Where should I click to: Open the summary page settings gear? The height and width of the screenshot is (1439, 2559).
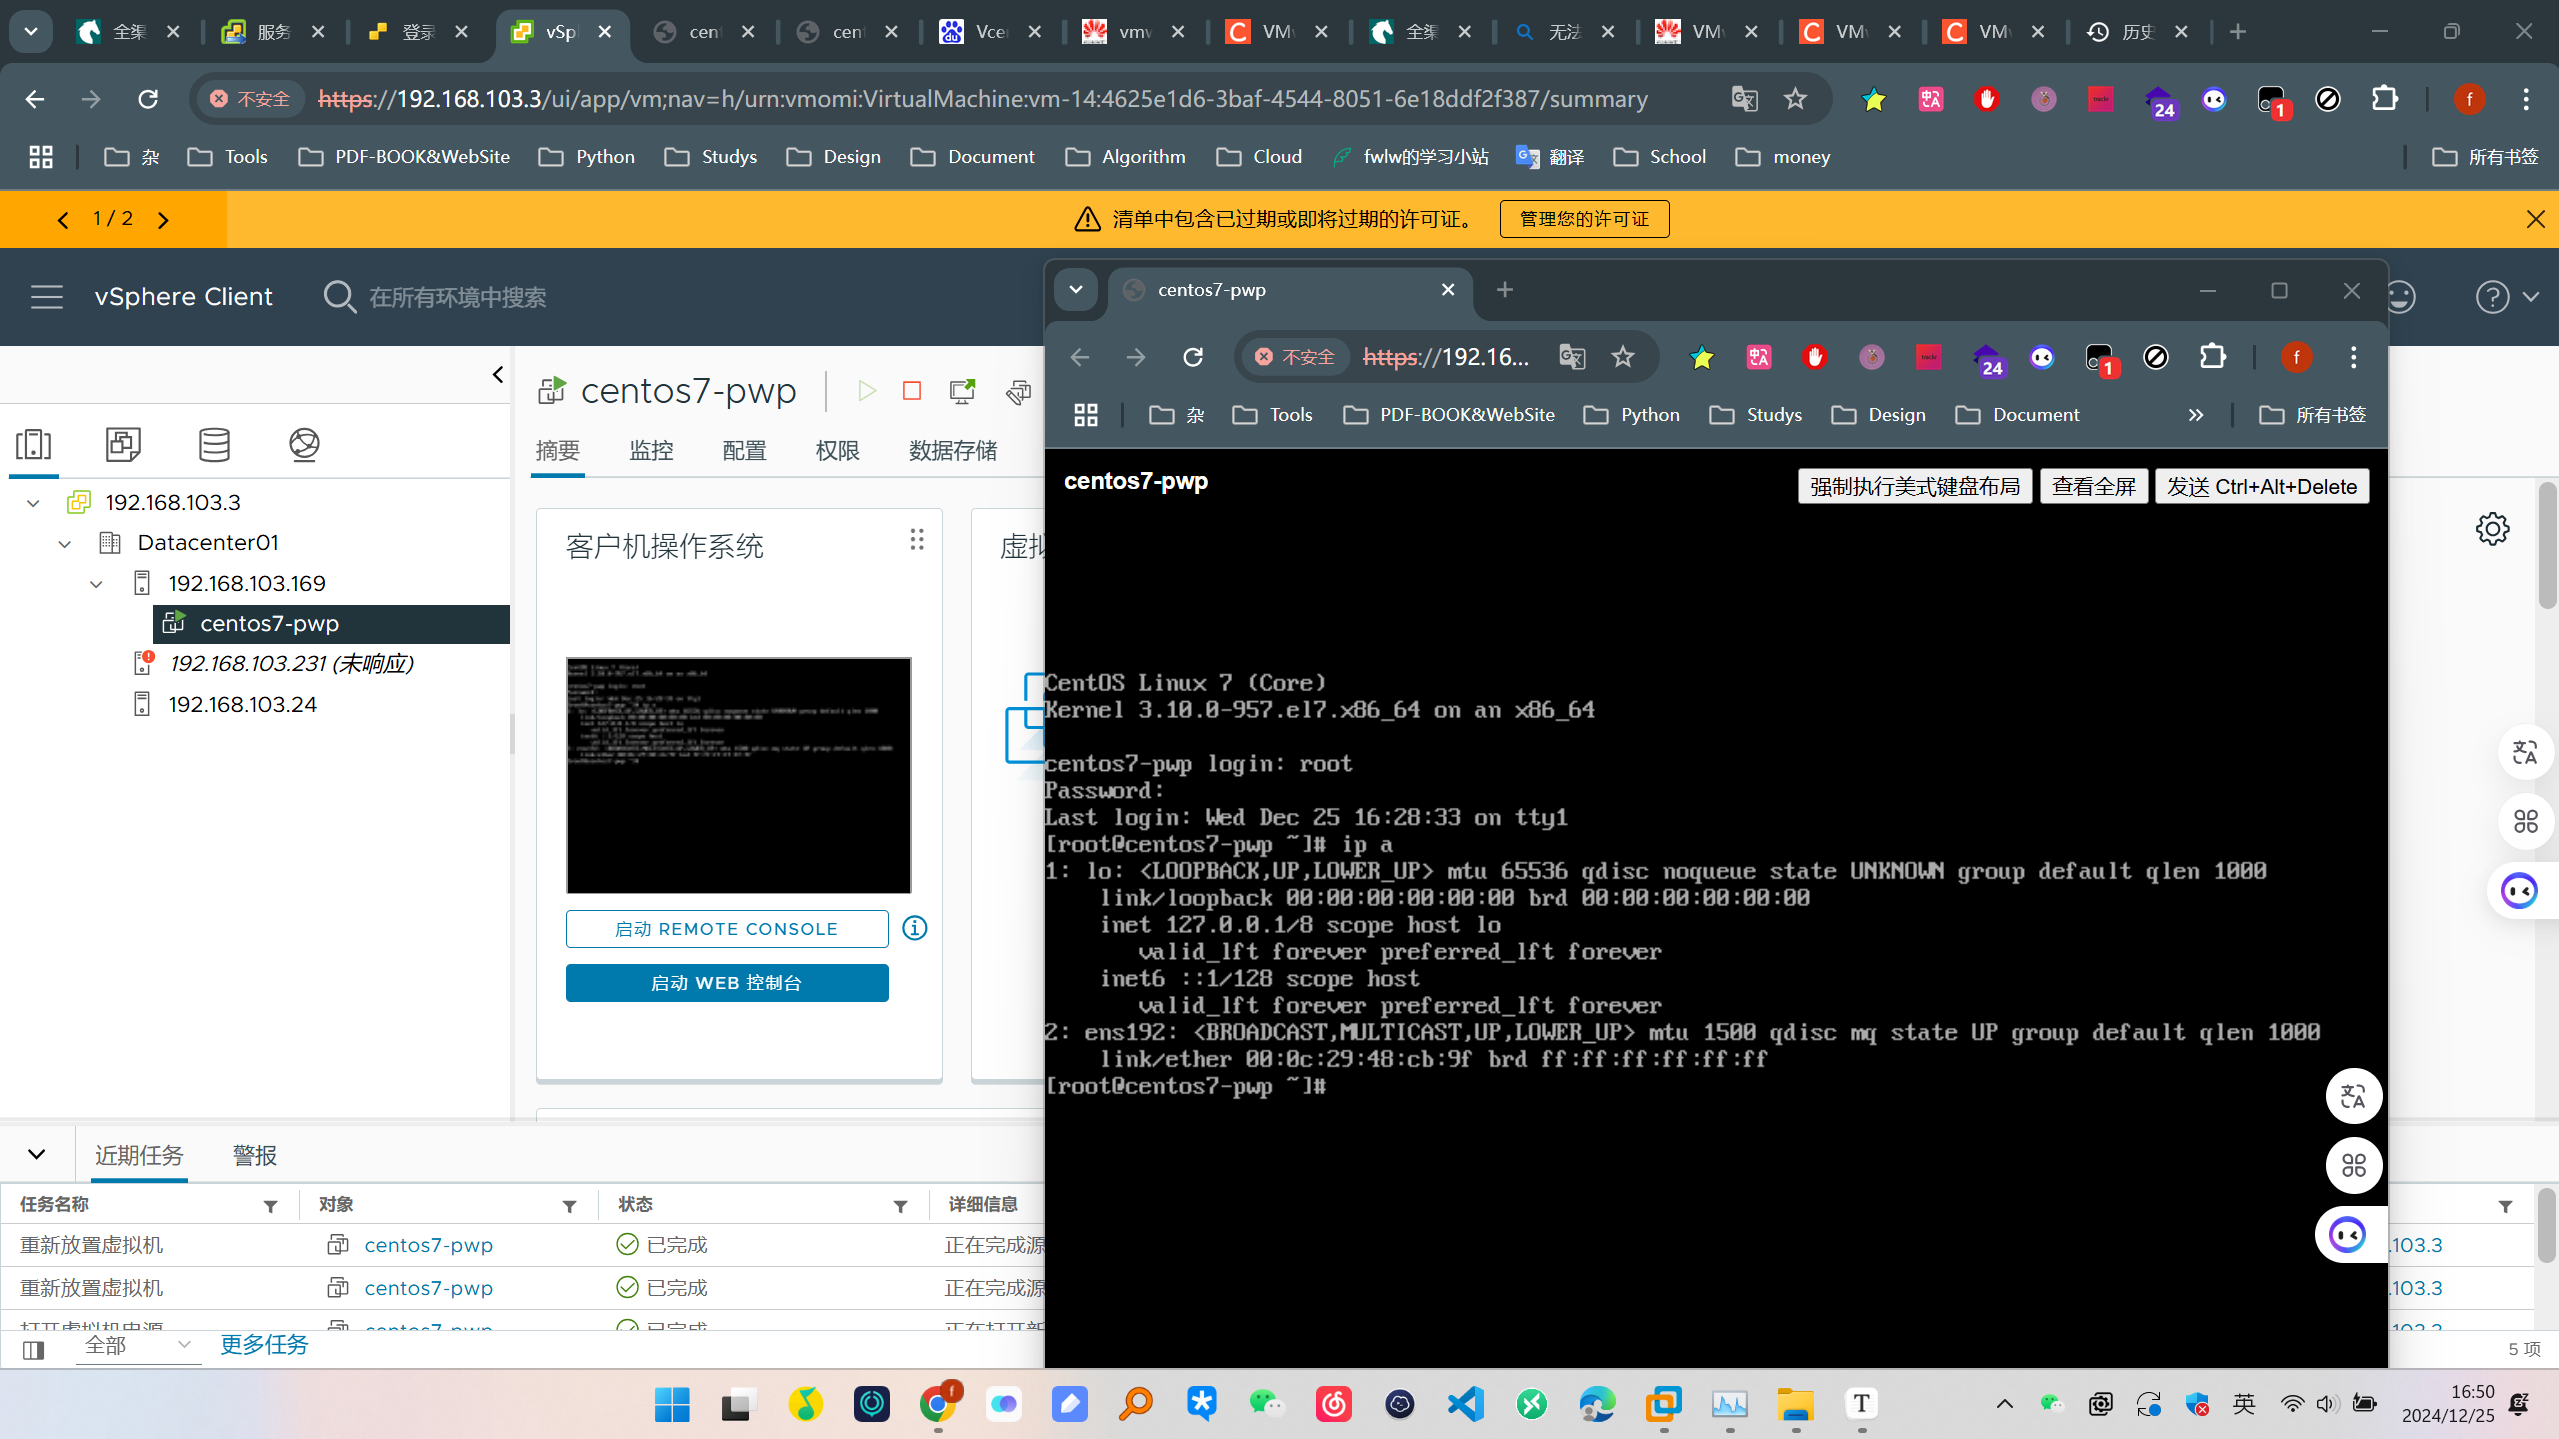[x=2492, y=529]
